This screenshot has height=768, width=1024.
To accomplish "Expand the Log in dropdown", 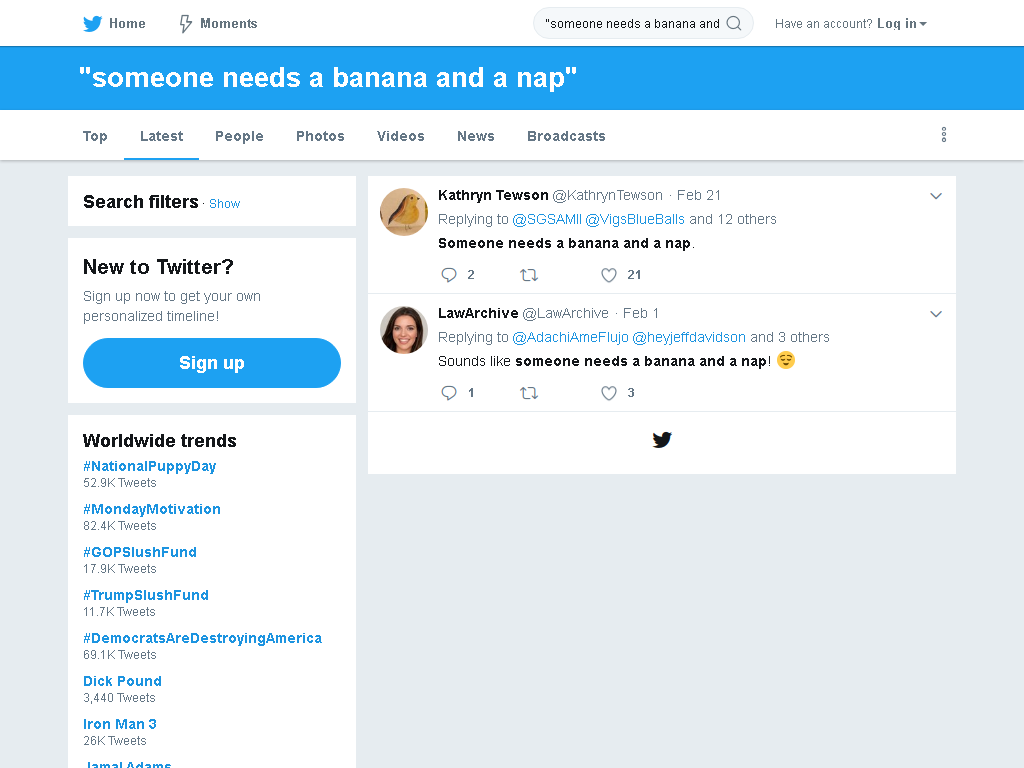I will (x=902, y=24).
